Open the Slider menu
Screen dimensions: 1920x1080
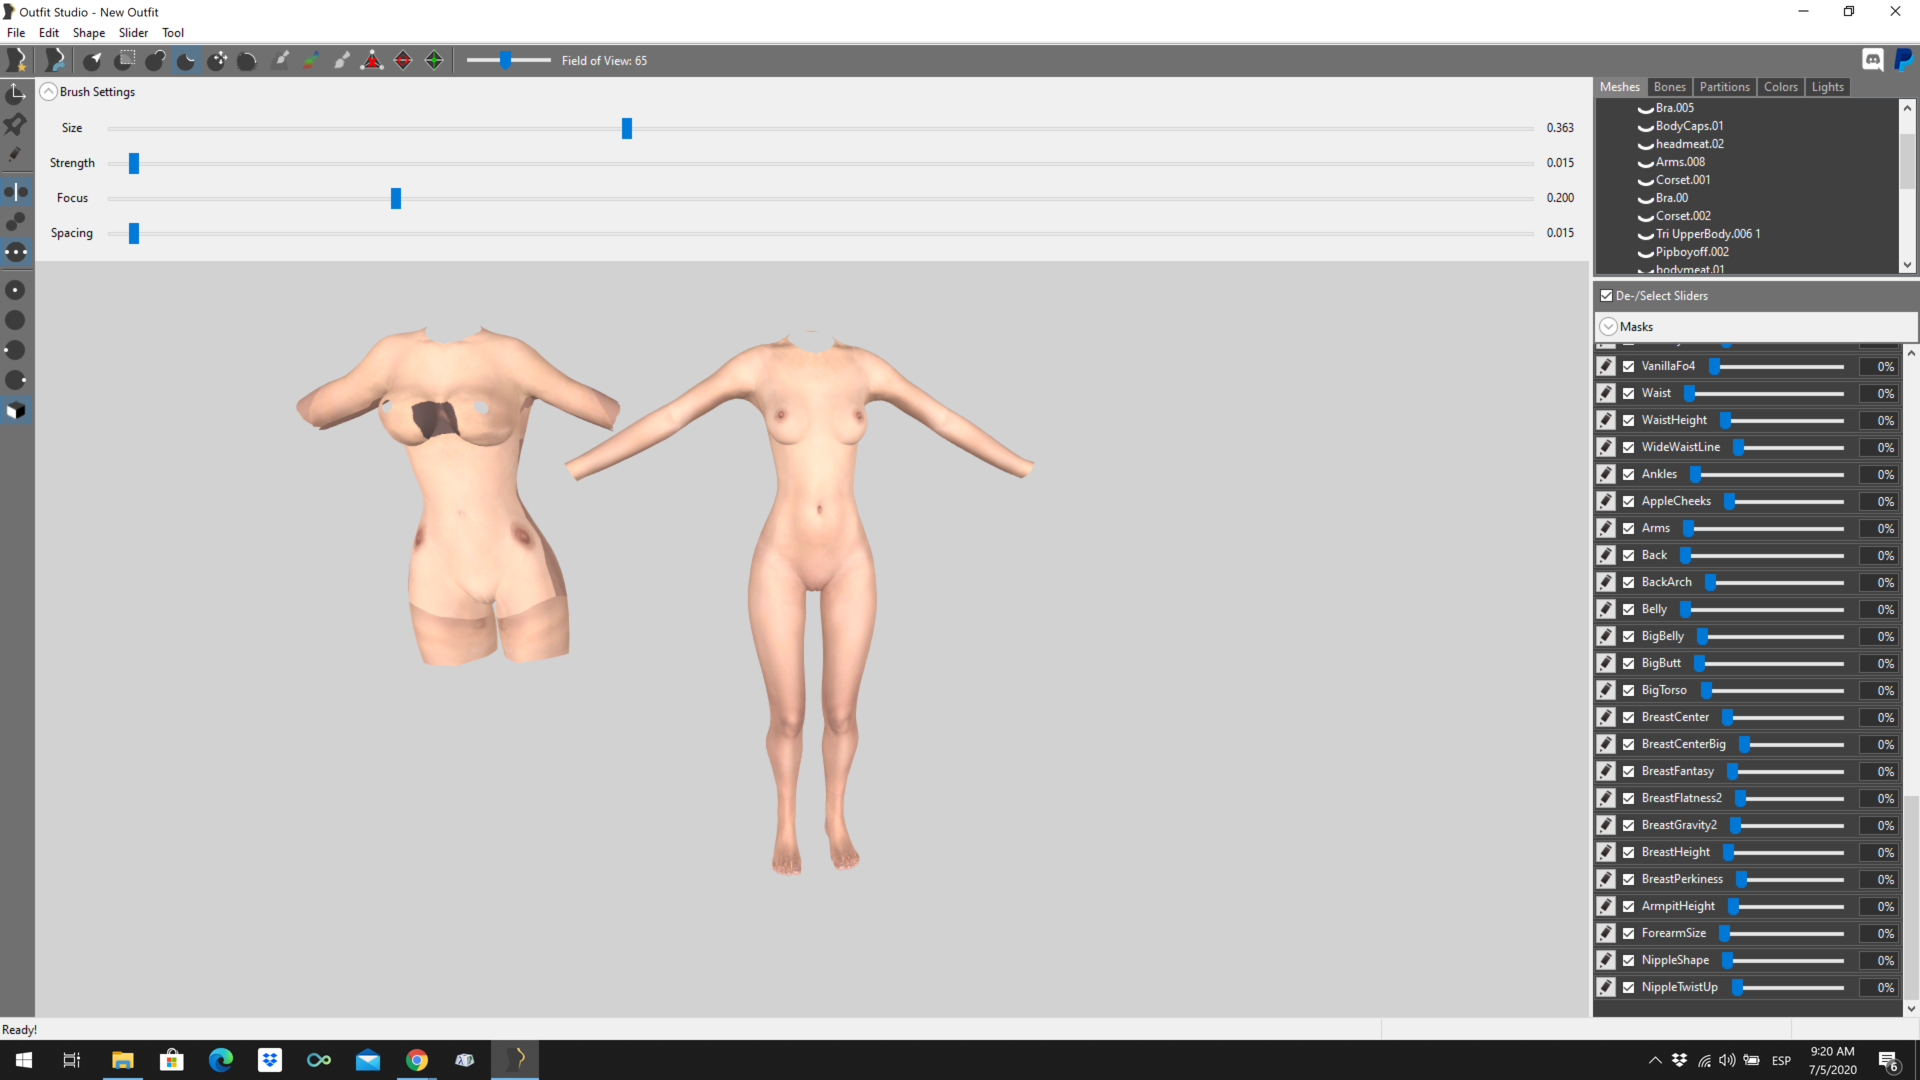[x=133, y=33]
